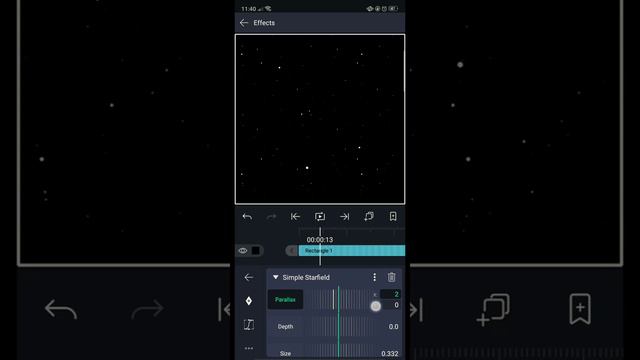640x360 pixels.
Task: Tap the 11:40 clock in the status bar
Action: (249, 9)
